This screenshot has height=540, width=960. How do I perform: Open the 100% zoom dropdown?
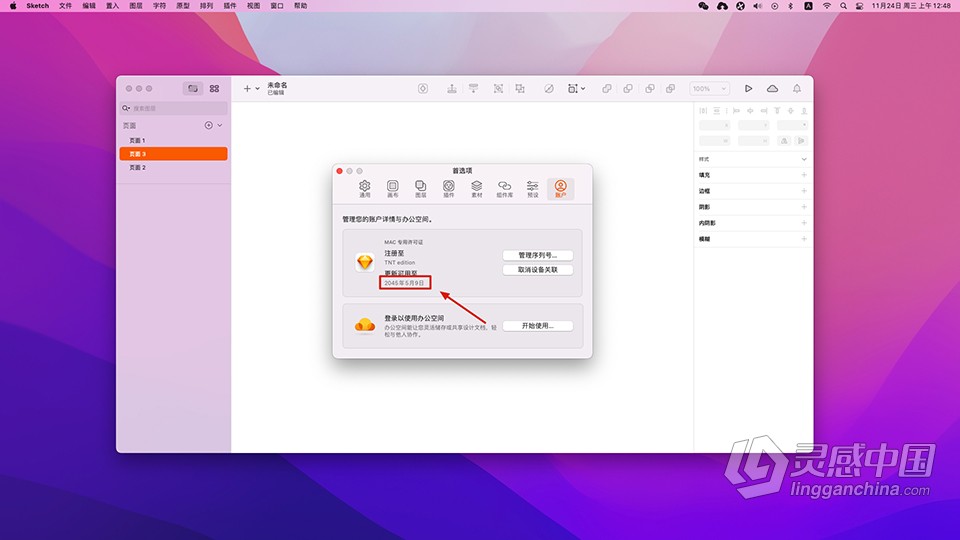pos(710,89)
